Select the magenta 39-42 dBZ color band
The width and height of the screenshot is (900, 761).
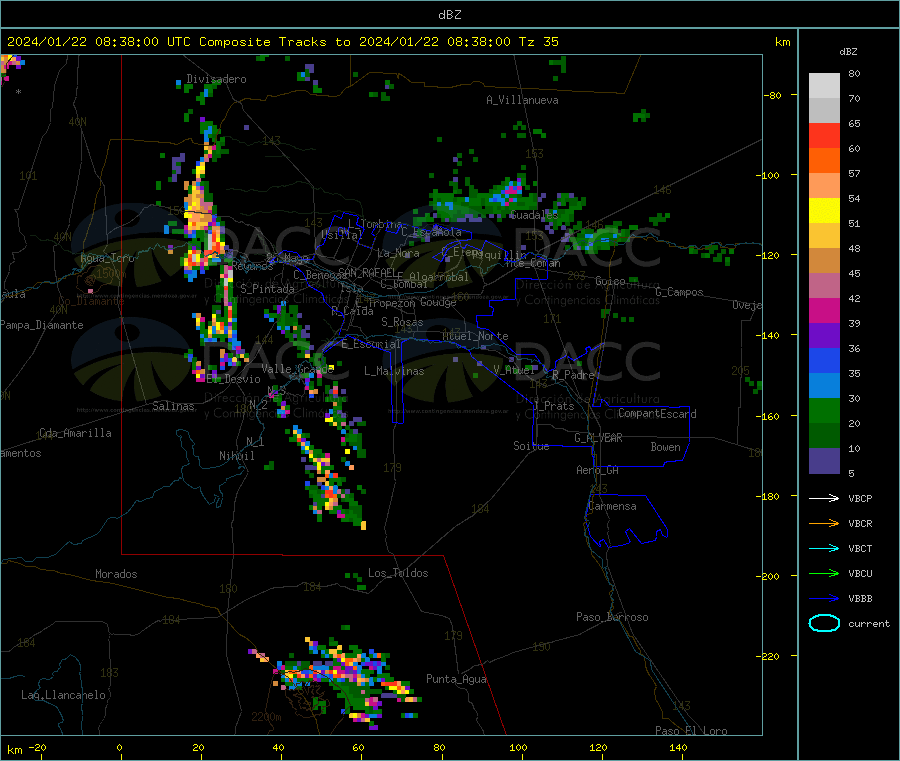pyautogui.click(x=824, y=310)
